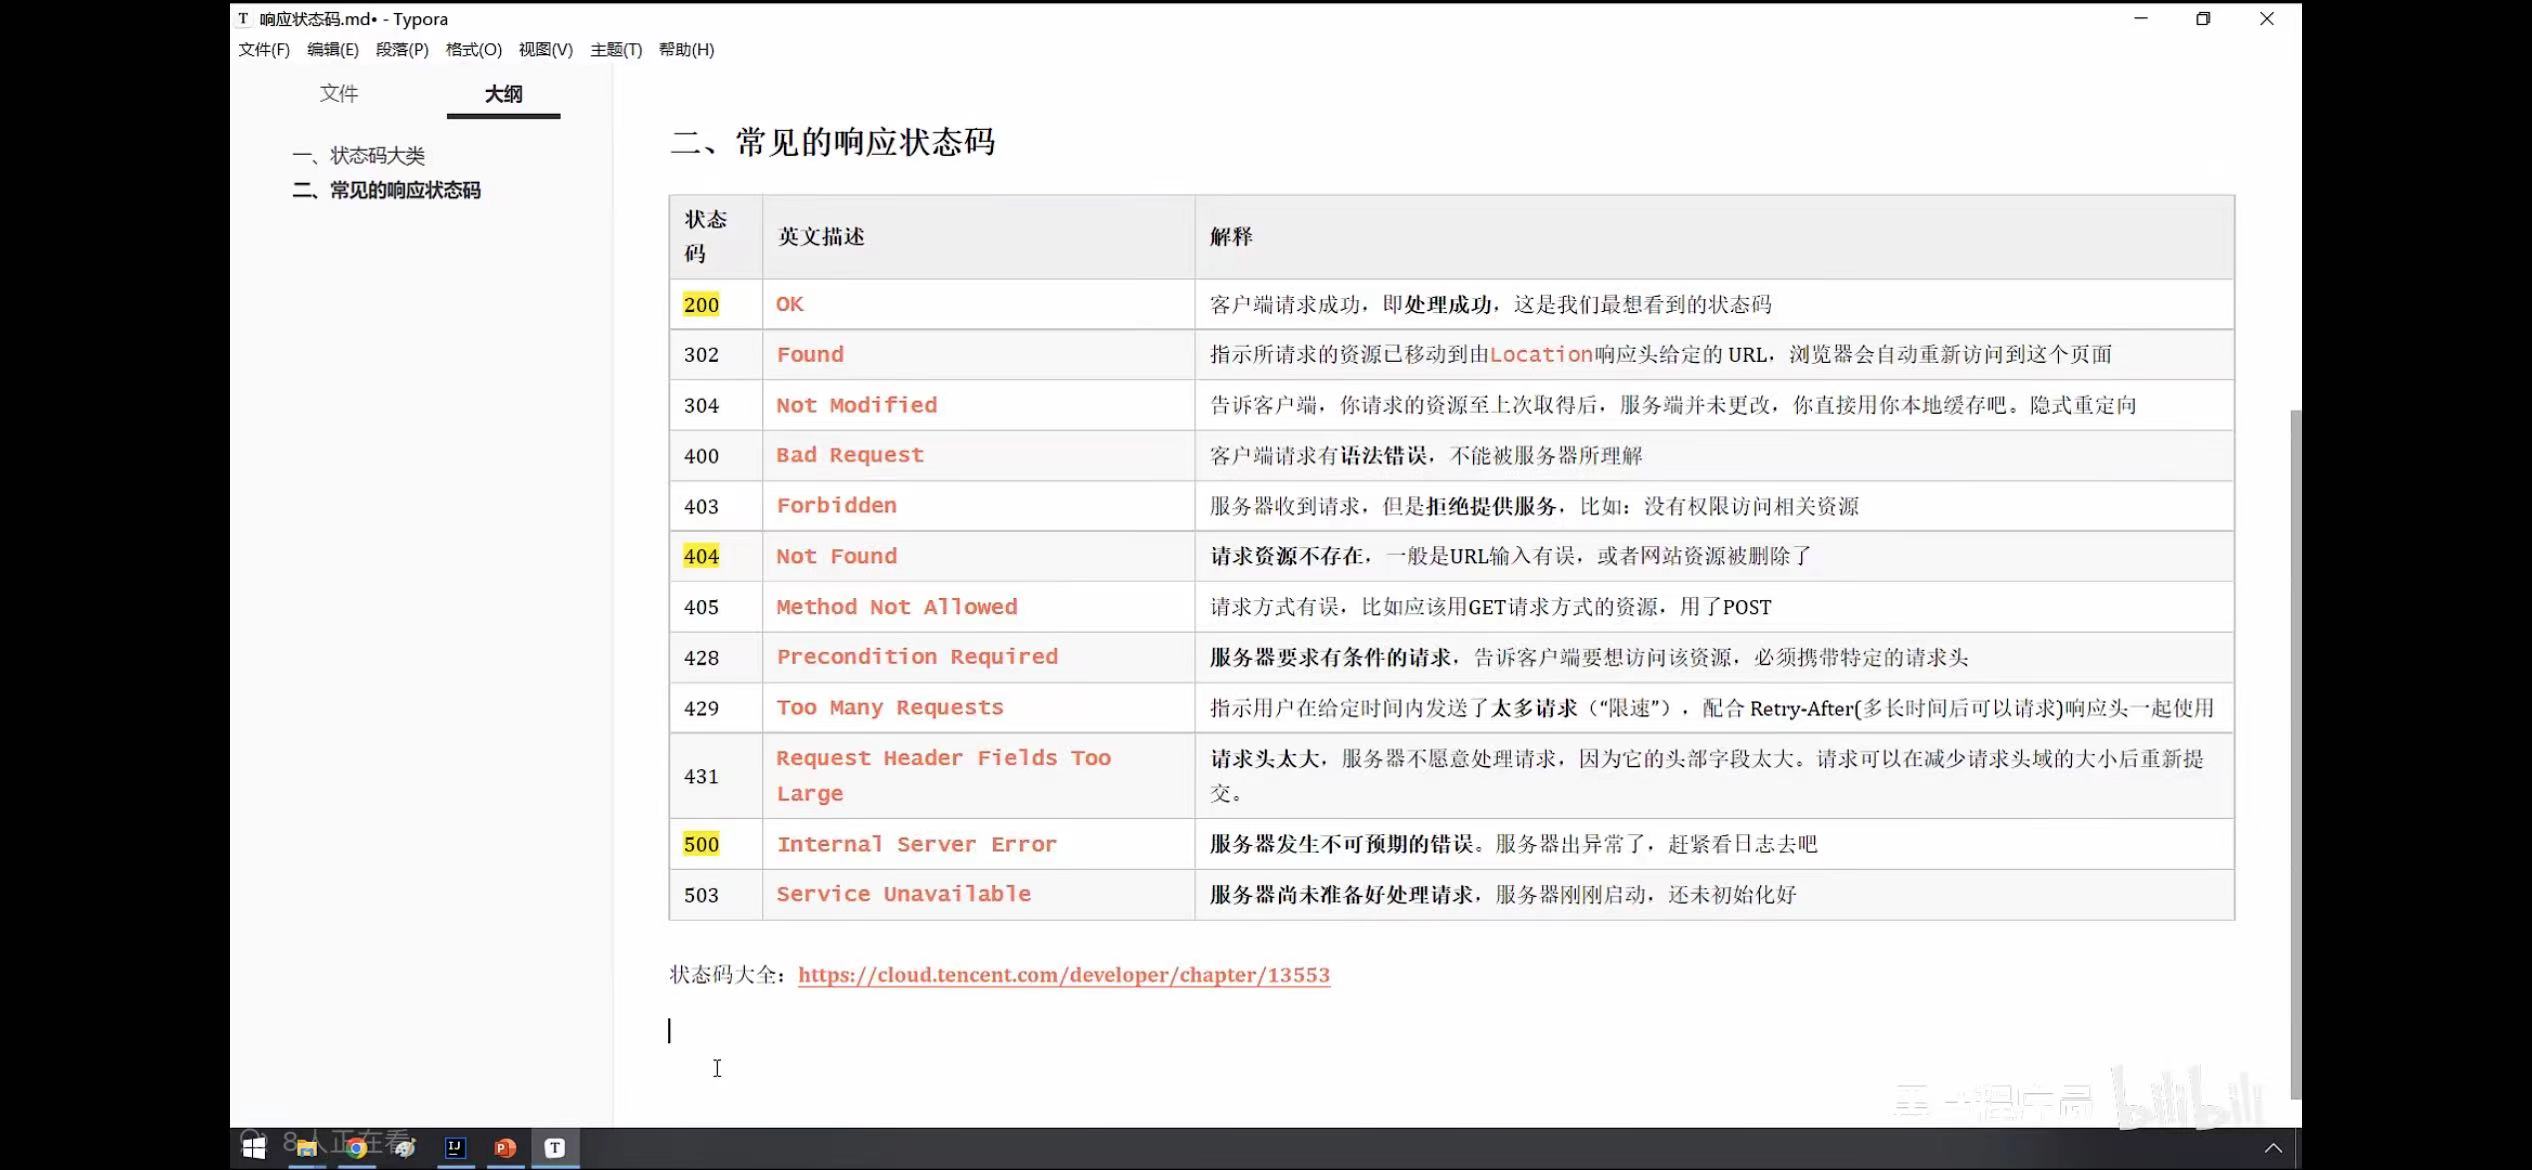
Task: Click the Too Many Requests cell
Action: pyautogui.click(x=979, y=708)
